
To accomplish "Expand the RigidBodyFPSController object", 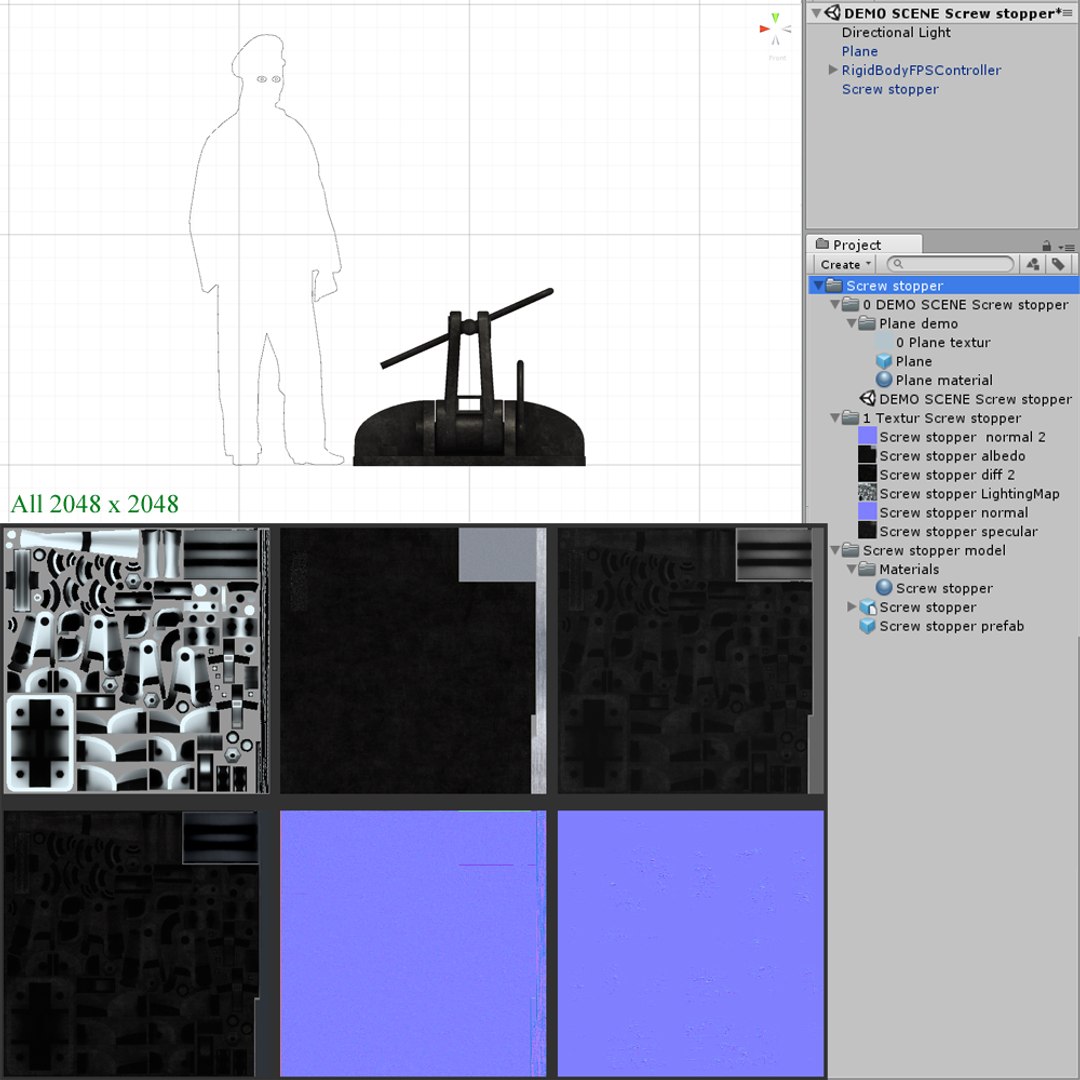I will (833, 70).
